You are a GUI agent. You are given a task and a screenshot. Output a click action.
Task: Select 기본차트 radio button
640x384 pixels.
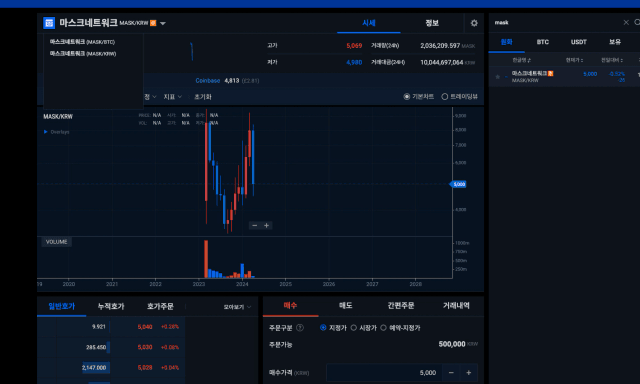coord(407,97)
